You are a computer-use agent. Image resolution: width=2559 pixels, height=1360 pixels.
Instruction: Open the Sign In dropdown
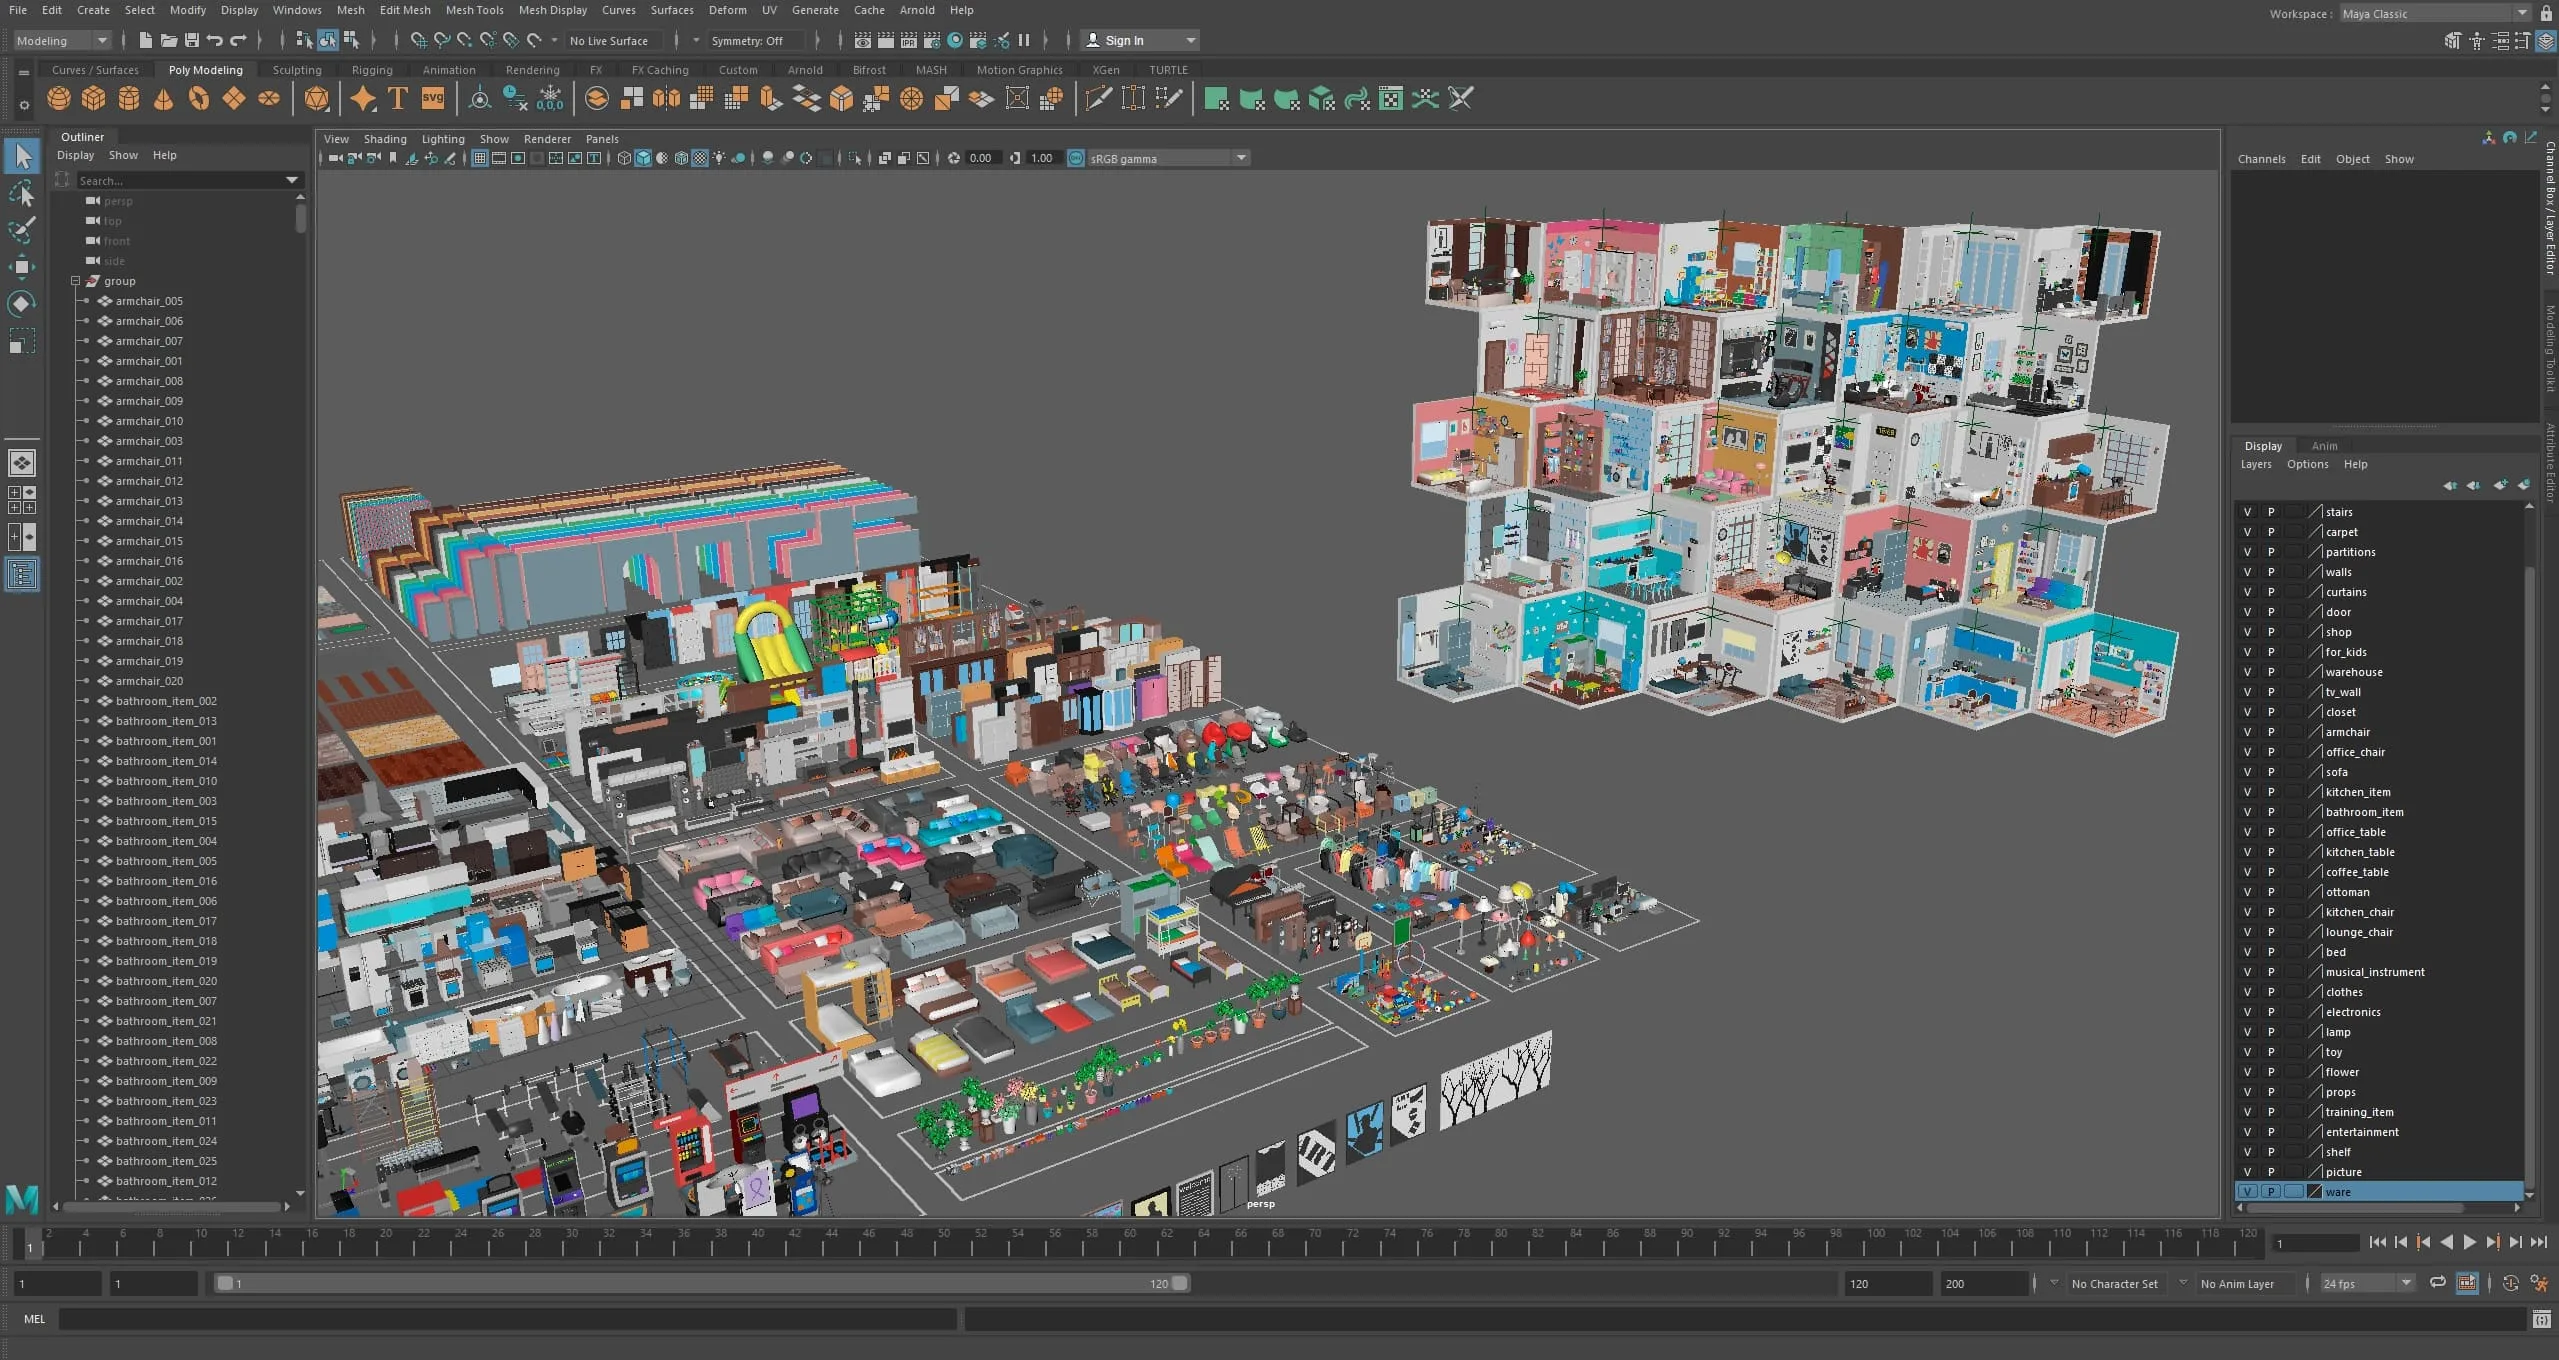coord(1140,40)
